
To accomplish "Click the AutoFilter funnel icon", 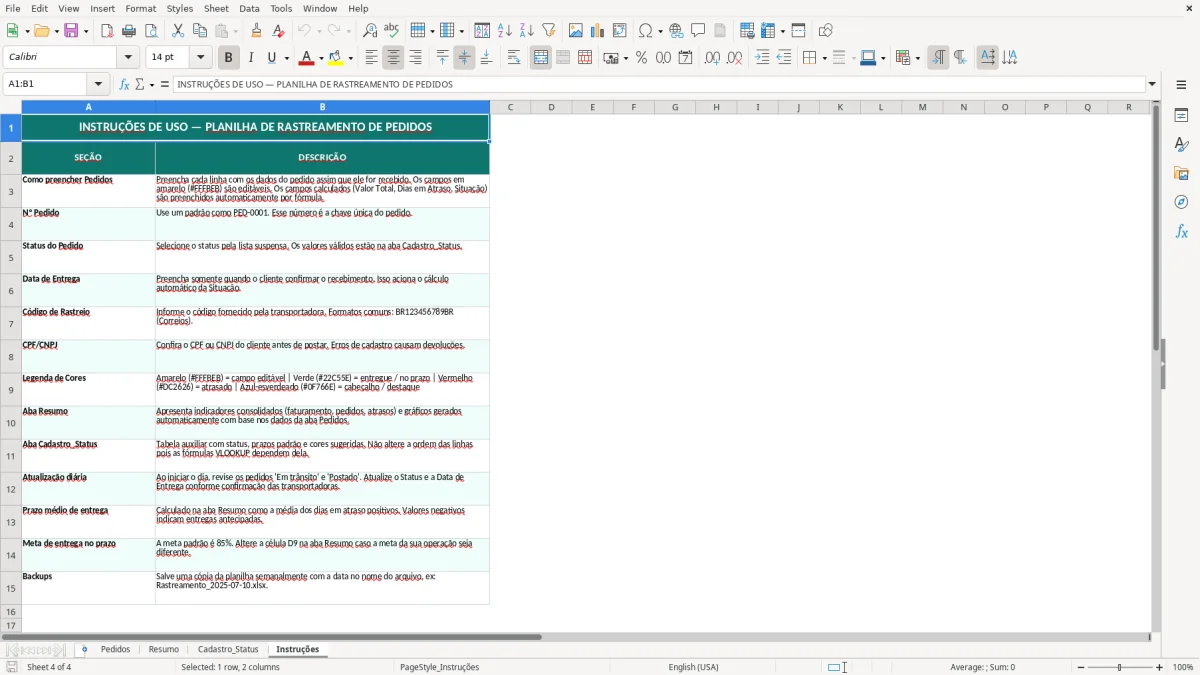I will point(548,31).
